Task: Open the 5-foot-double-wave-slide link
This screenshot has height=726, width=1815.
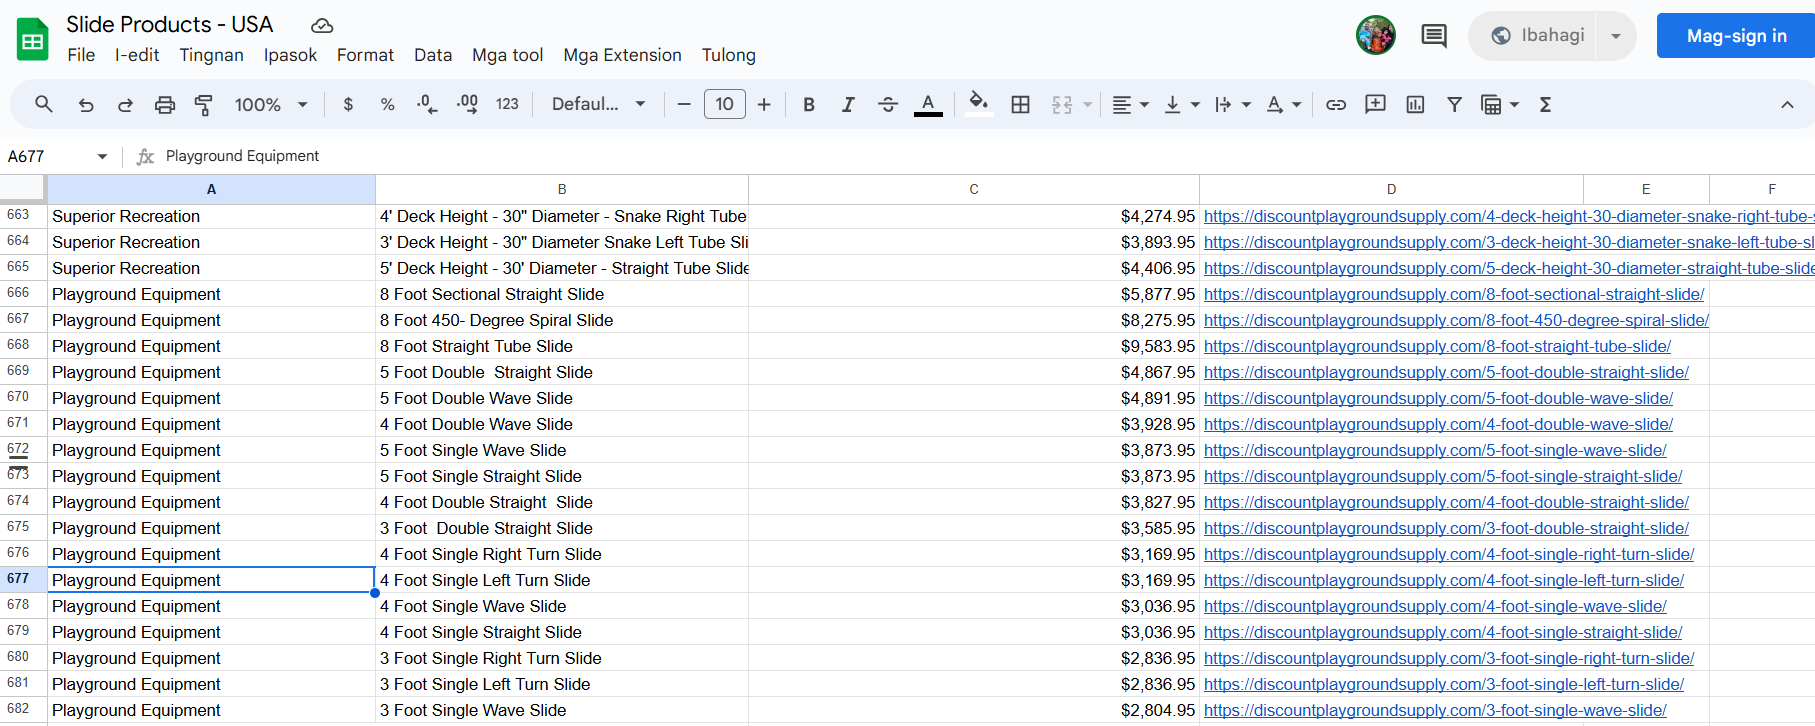Action: pos(1438,398)
